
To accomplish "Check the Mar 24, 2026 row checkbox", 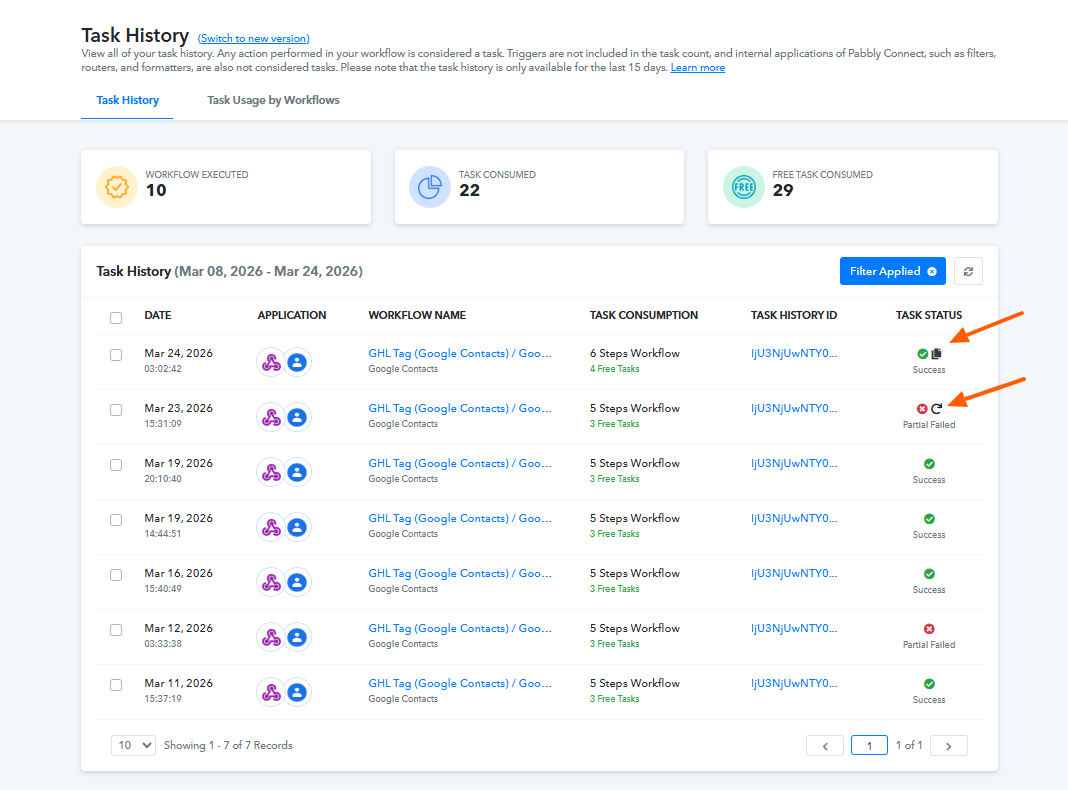I will click(x=116, y=355).
